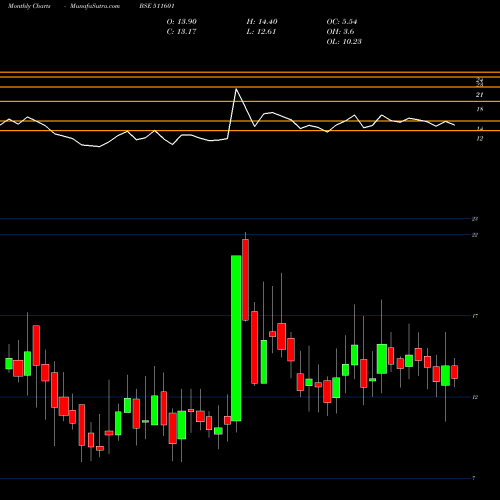This screenshot has height=500, width=500.
Task: Select the 'H: 14.40' high value
Action: pyautogui.click(x=262, y=22)
